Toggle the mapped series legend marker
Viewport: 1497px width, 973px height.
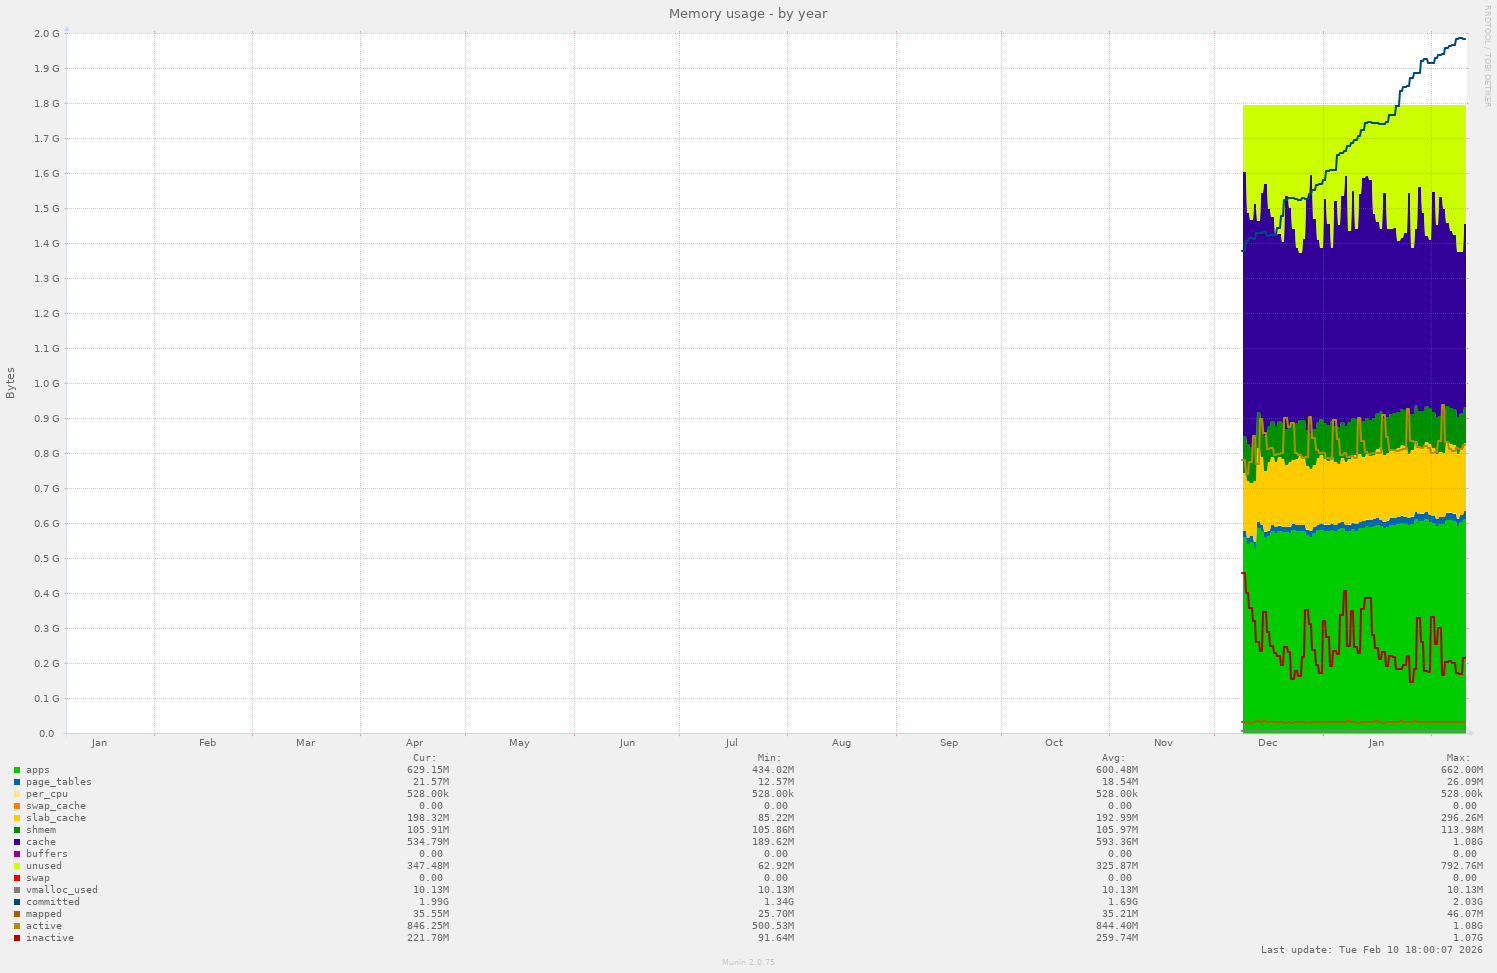click(x=15, y=913)
